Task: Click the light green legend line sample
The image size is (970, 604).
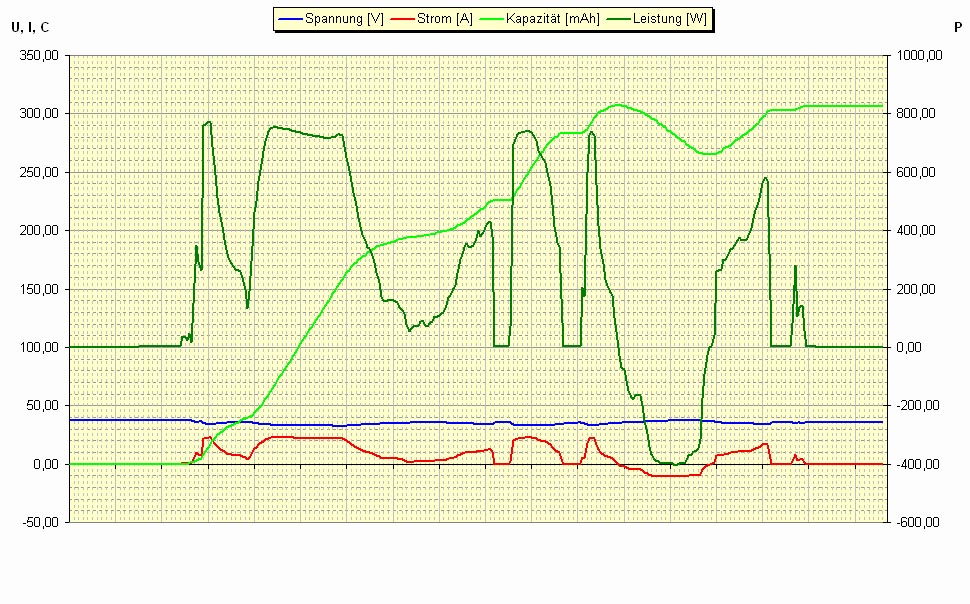Action: tap(492, 19)
